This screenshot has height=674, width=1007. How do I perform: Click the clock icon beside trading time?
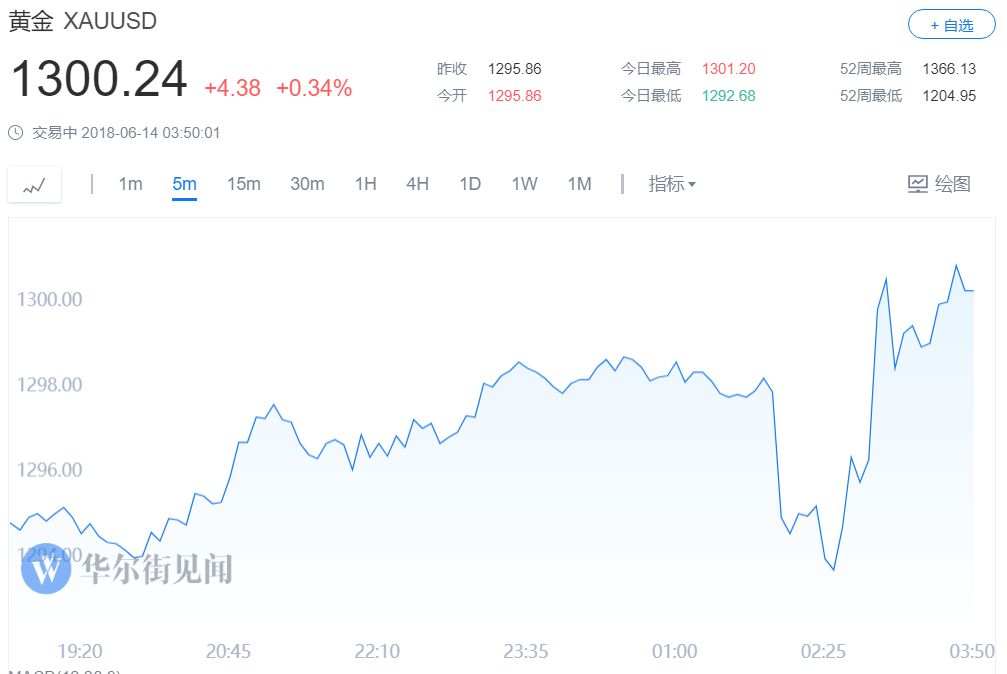click(x=15, y=133)
